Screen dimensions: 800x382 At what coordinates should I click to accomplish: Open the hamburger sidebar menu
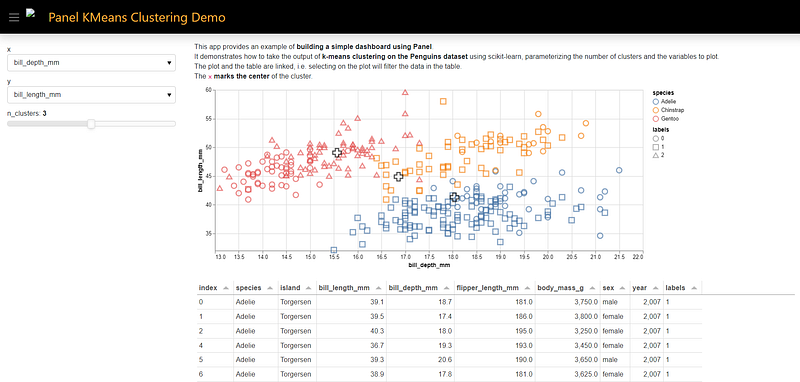click(14, 17)
